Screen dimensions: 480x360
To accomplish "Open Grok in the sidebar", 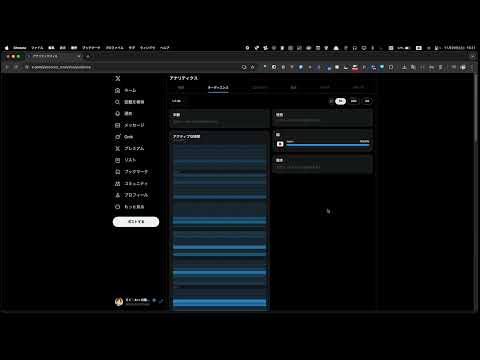I will click(124, 137).
